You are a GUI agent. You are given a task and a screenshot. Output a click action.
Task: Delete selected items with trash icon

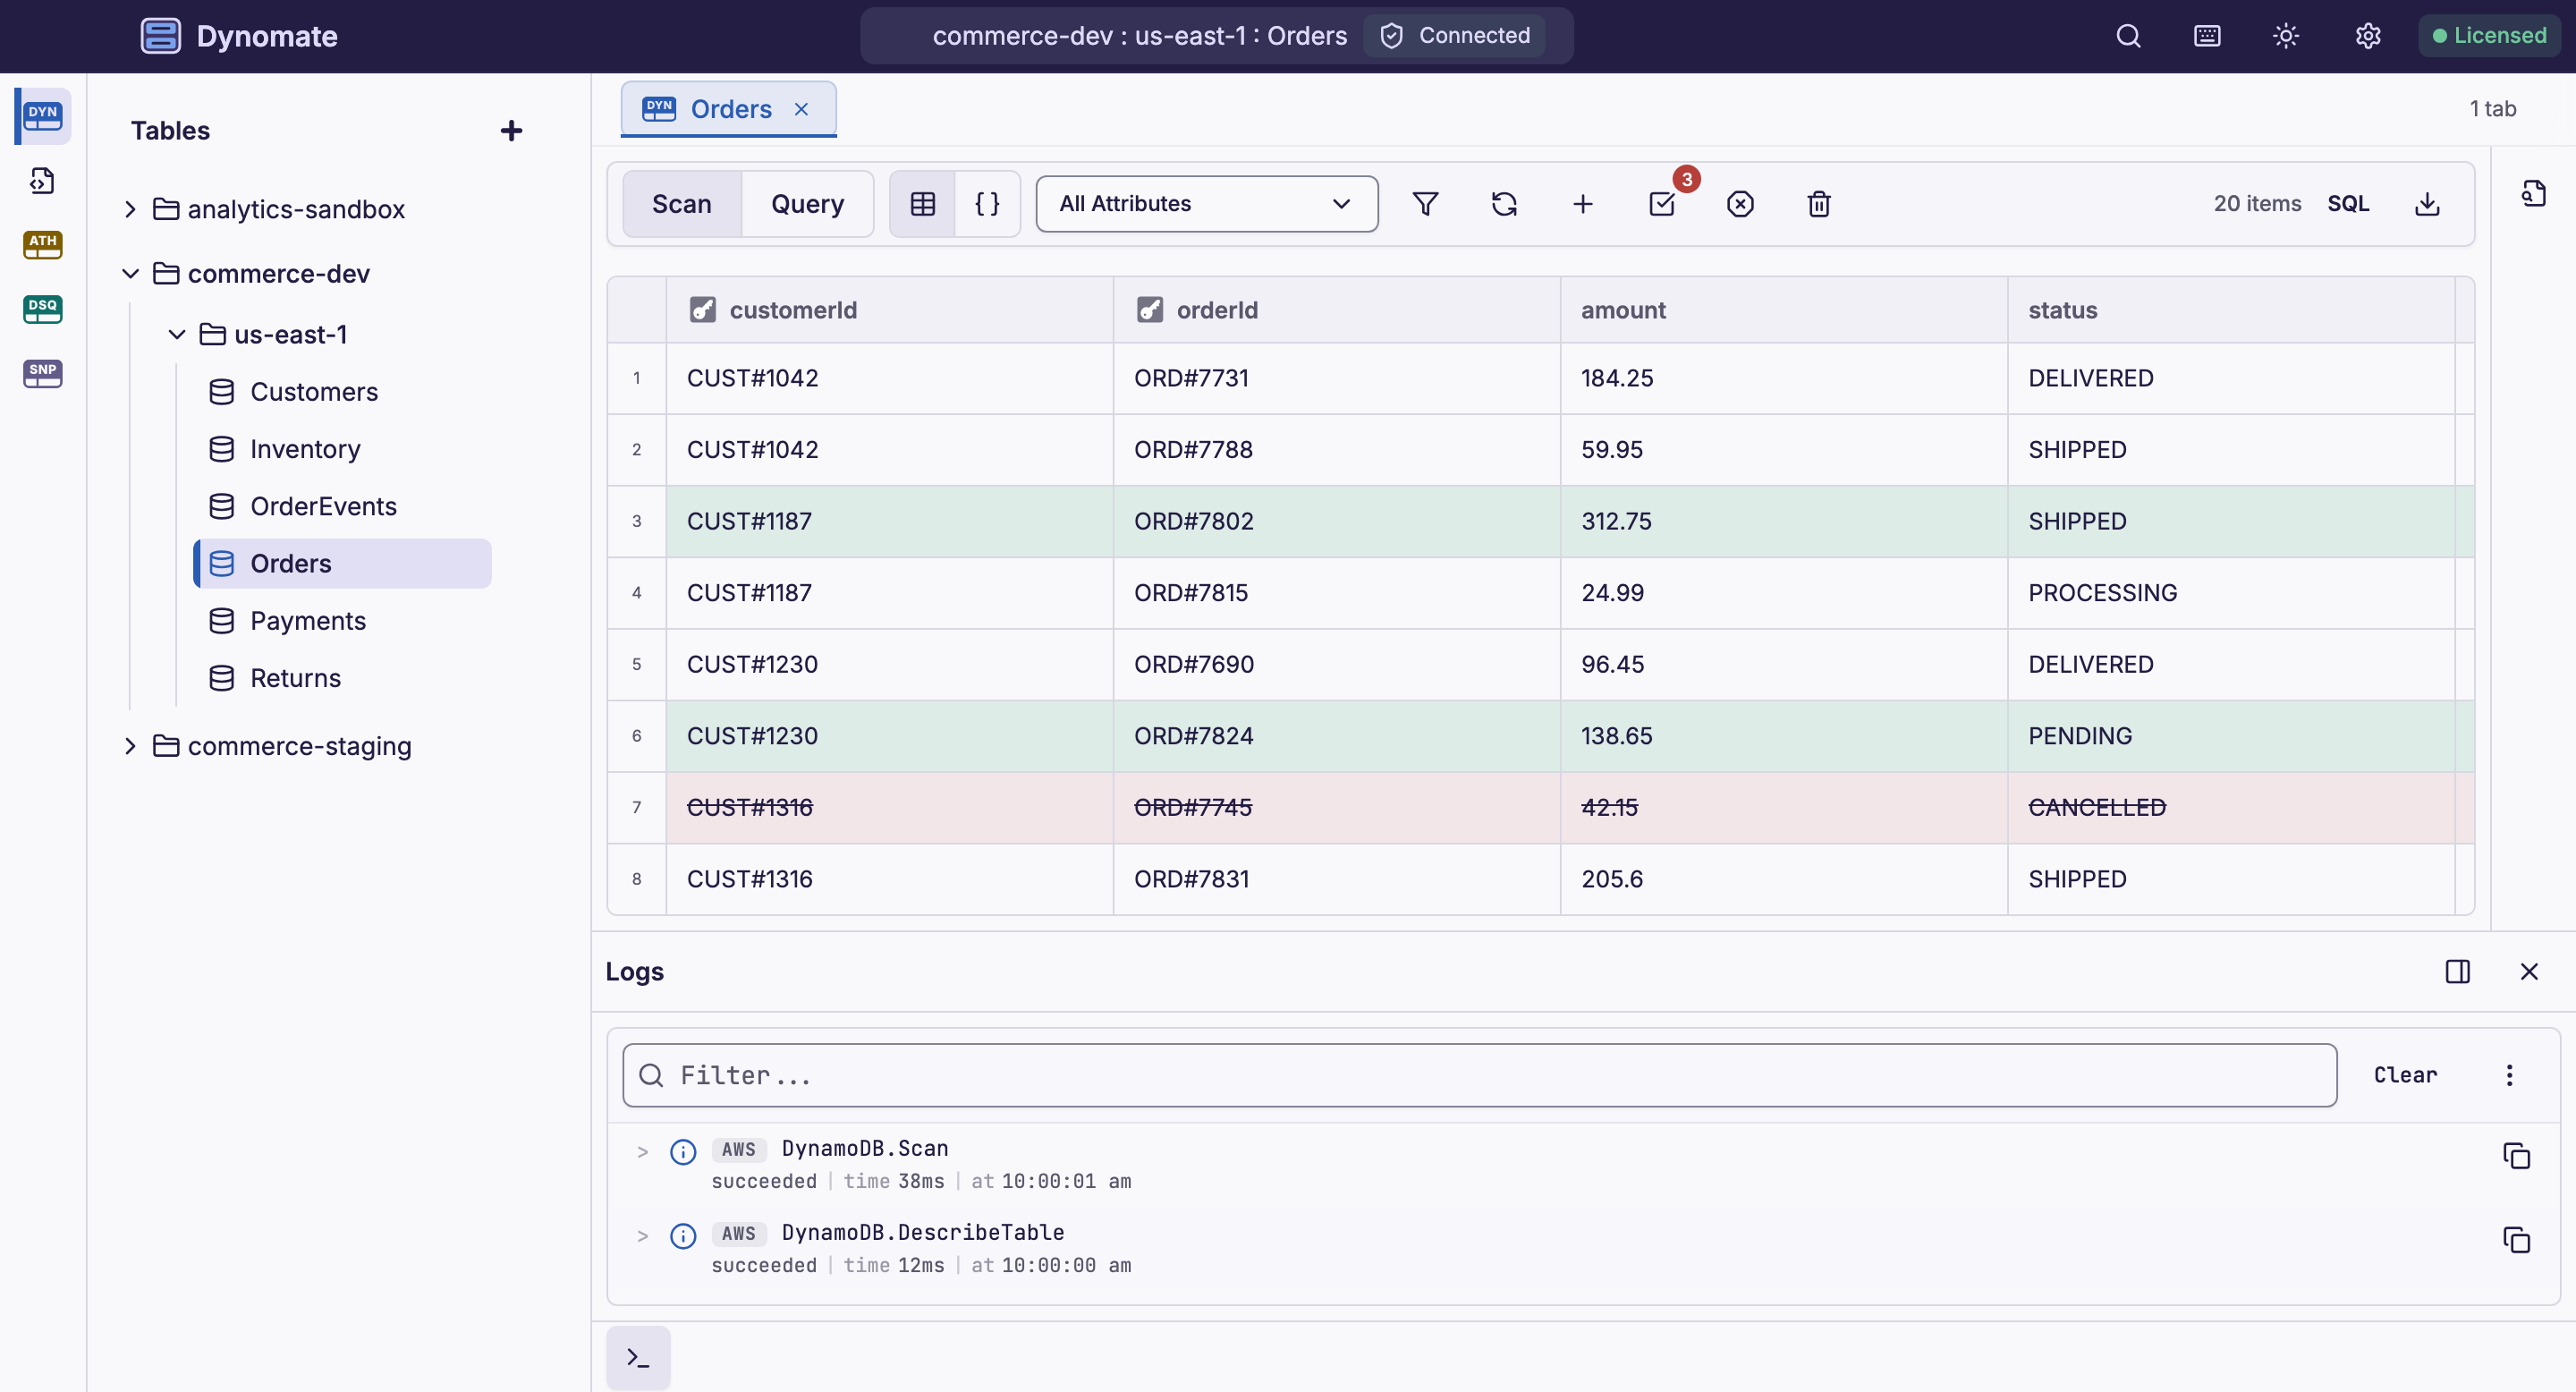(x=1819, y=204)
